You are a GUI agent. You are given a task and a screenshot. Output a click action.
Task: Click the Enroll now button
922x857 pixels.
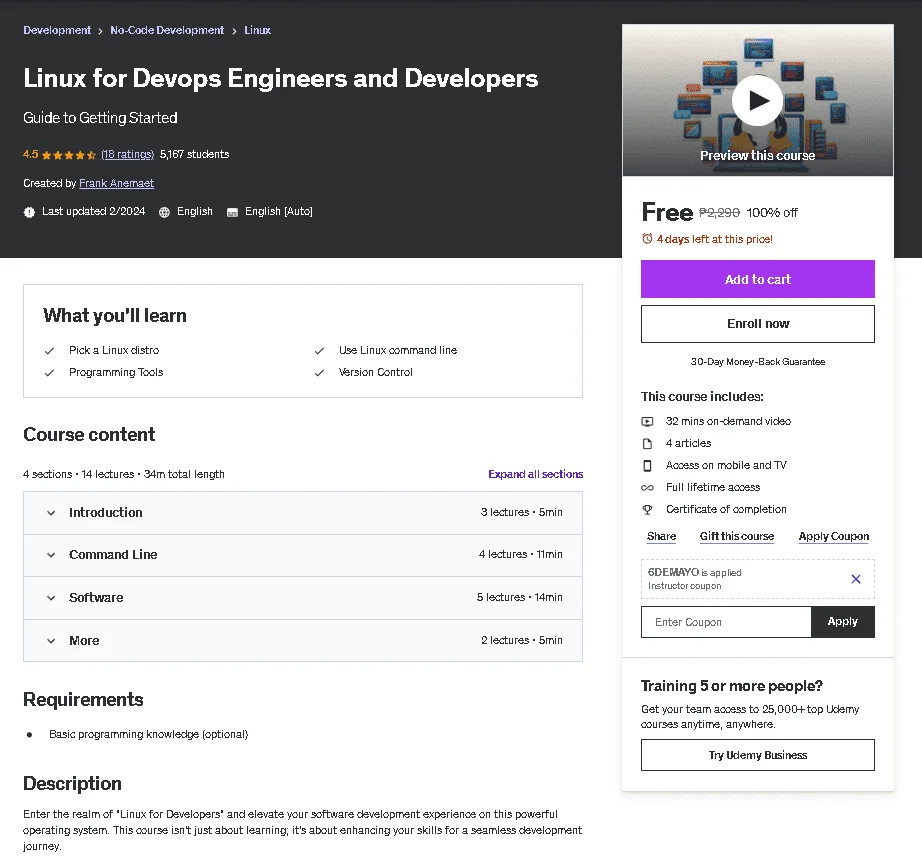click(757, 324)
